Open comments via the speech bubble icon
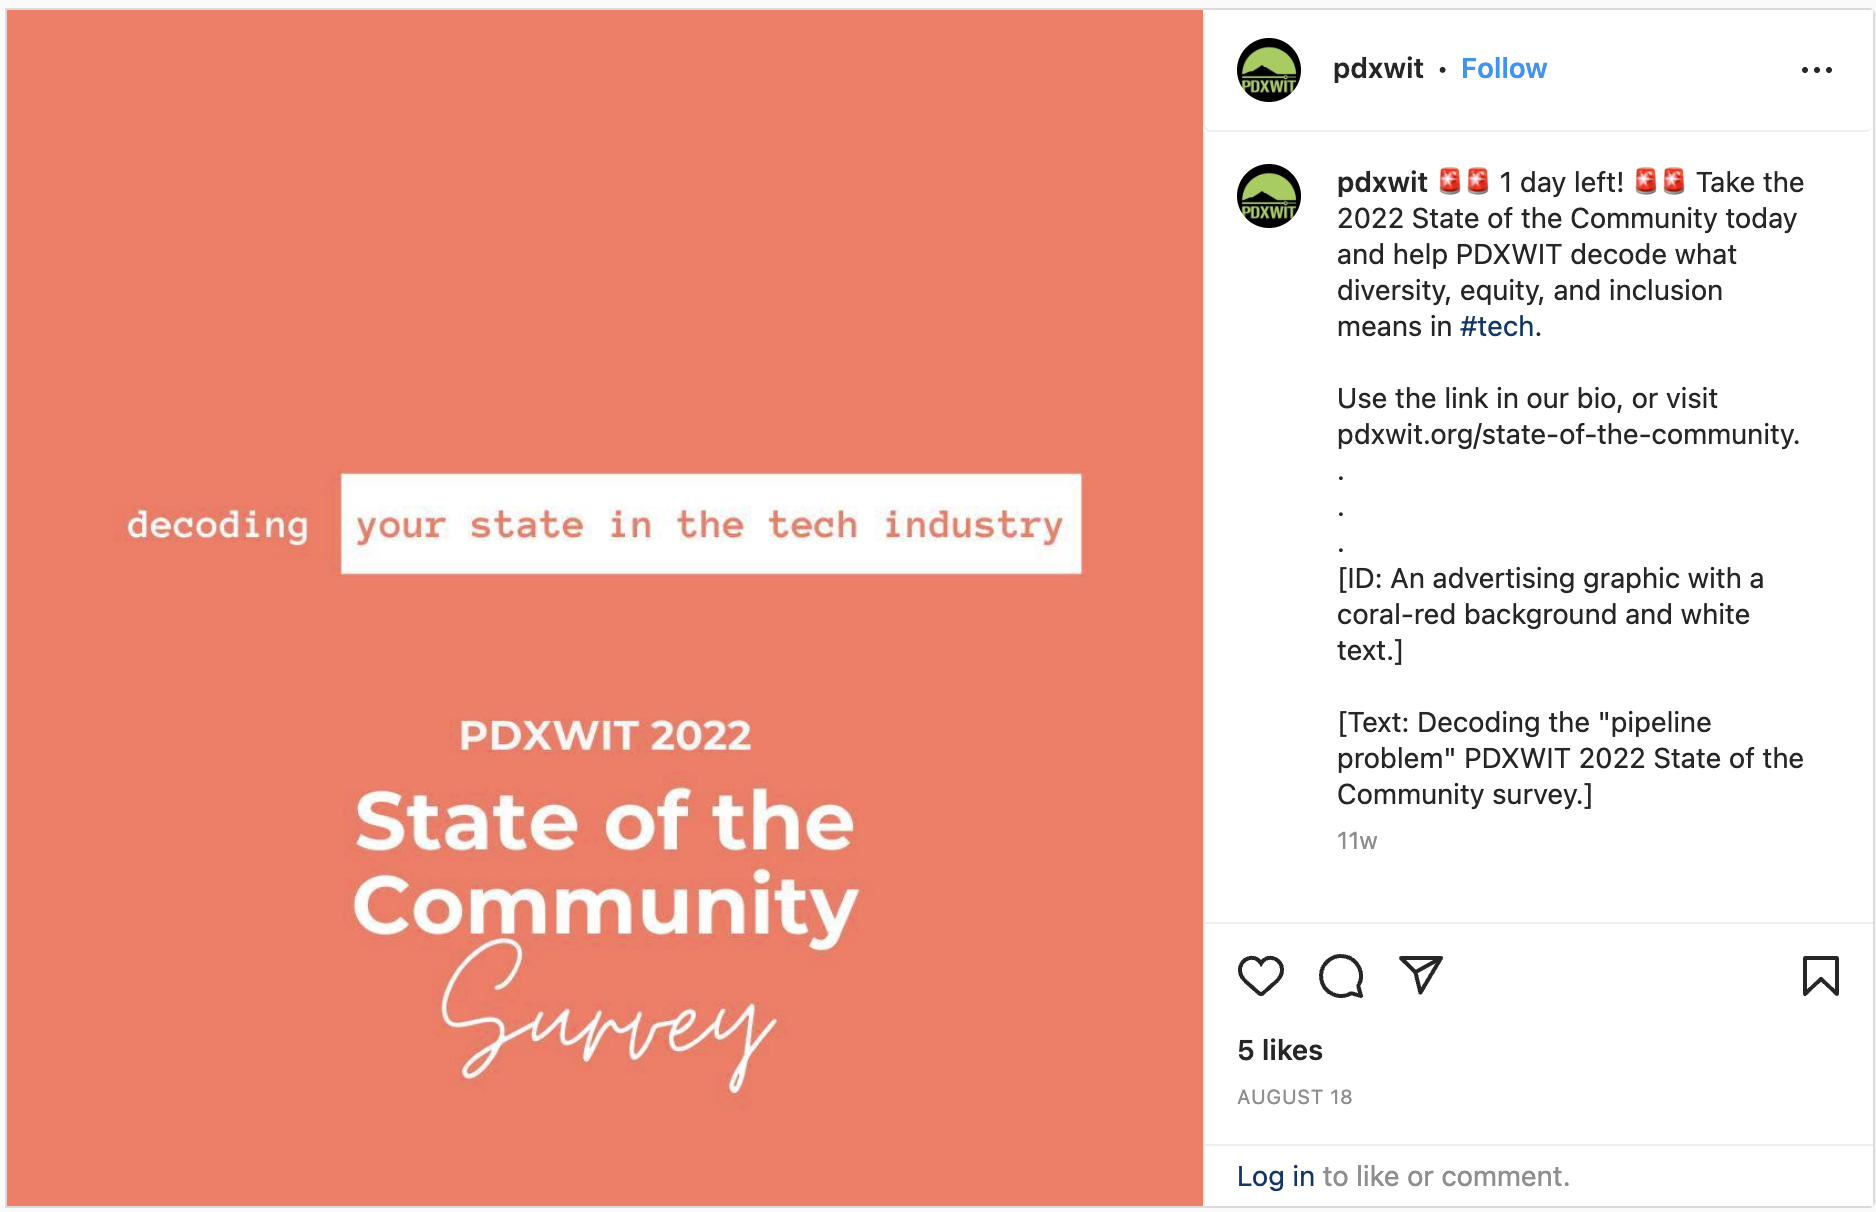The image size is (1876, 1212). click(x=1341, y=976)
